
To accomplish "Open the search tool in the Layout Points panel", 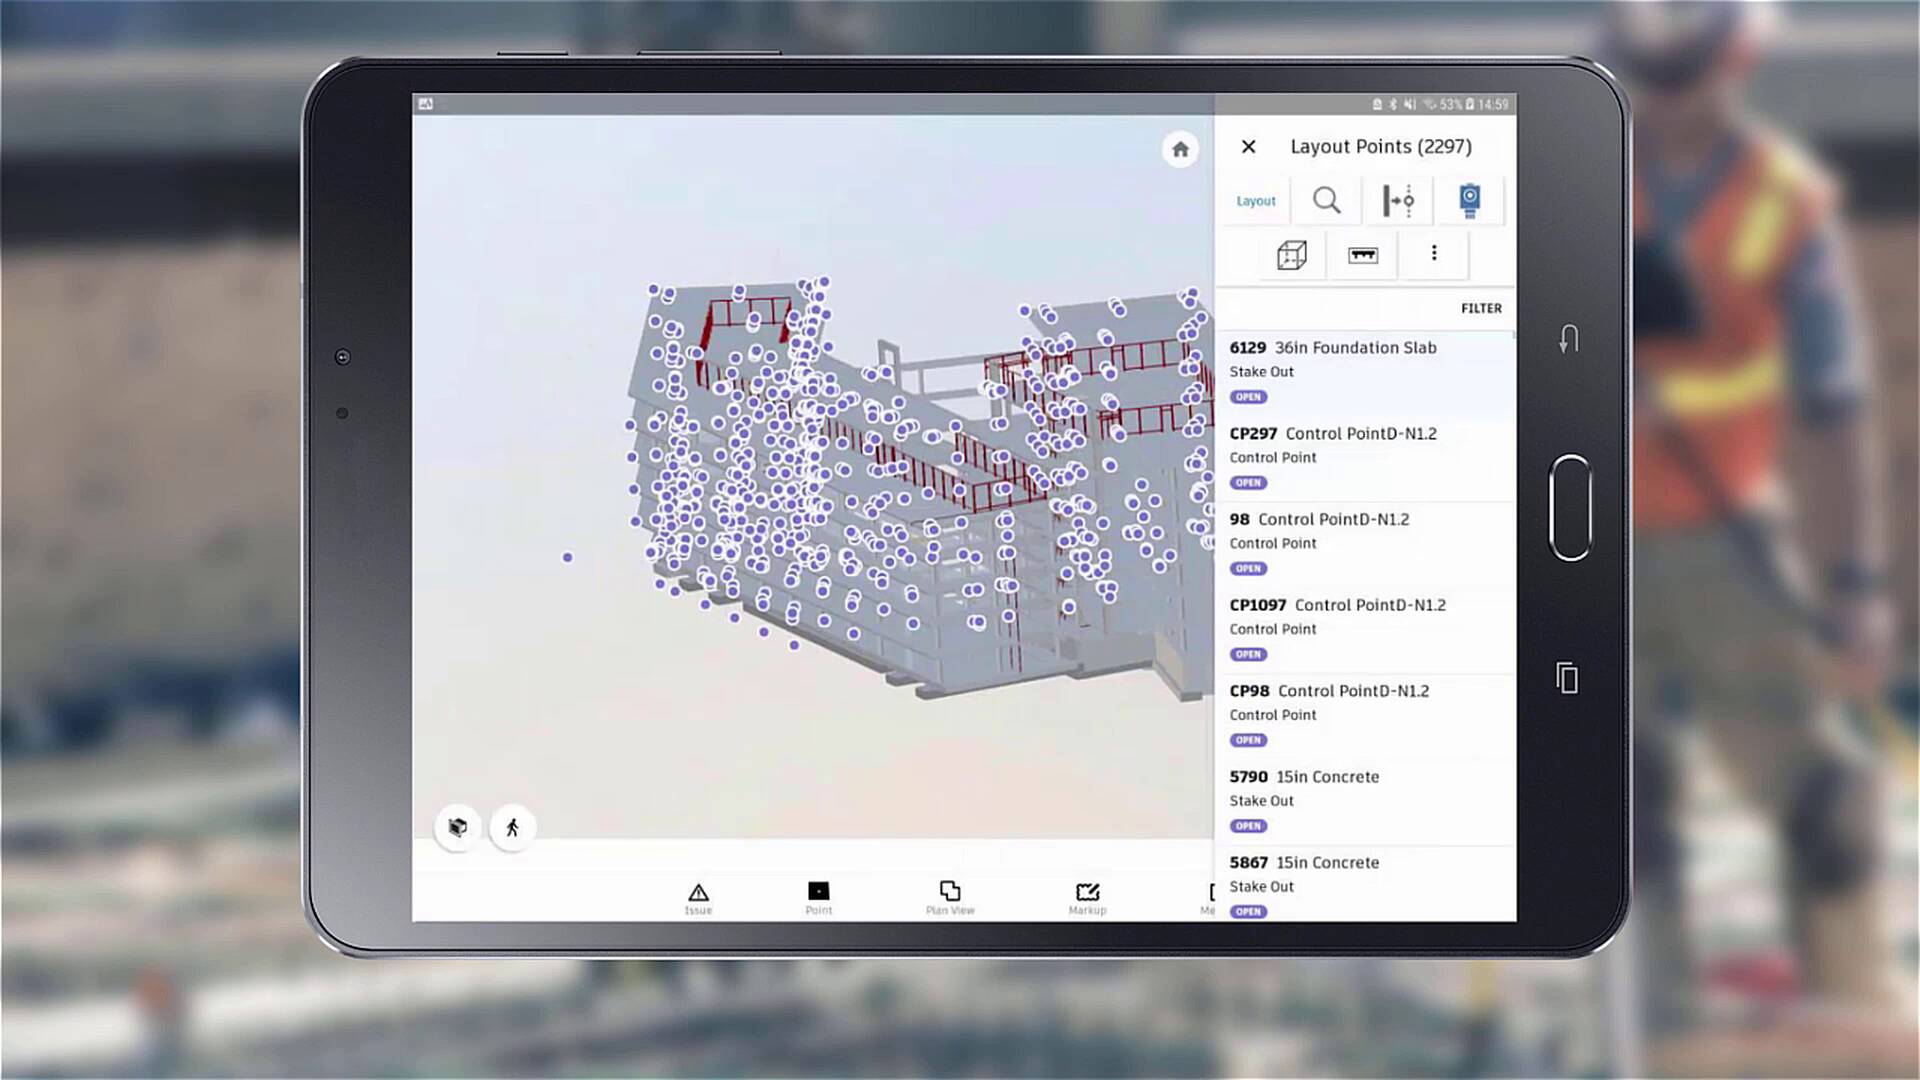I will point(1326,200).
